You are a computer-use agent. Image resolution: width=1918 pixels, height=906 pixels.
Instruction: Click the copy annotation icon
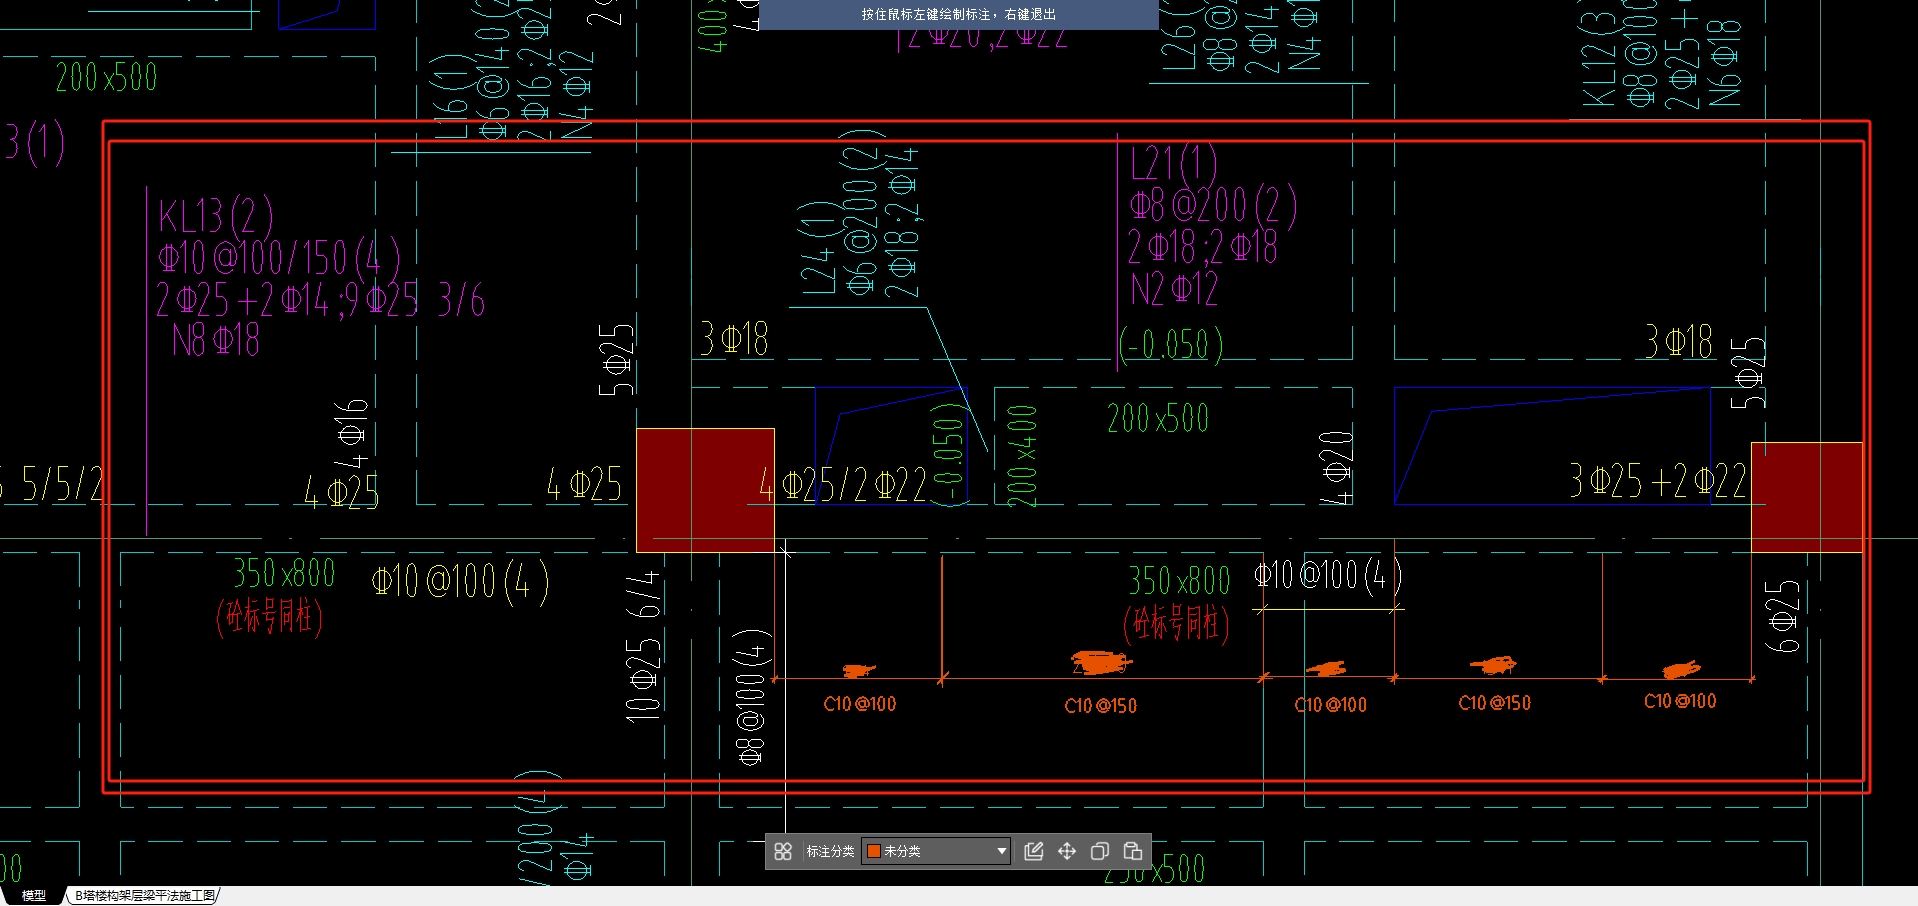[x=1100, y=851]
